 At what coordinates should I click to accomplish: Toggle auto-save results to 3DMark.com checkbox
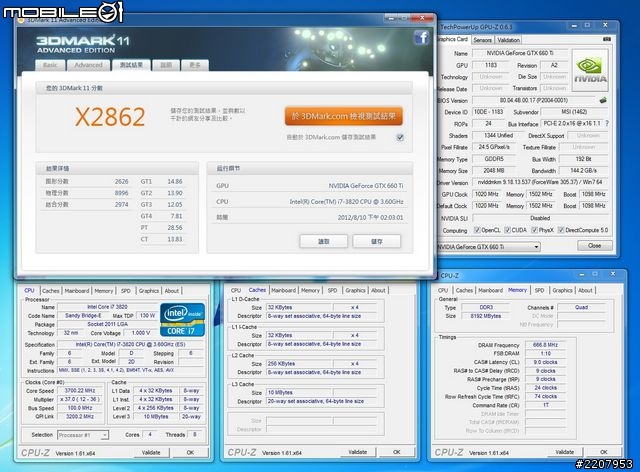(400, 138)
